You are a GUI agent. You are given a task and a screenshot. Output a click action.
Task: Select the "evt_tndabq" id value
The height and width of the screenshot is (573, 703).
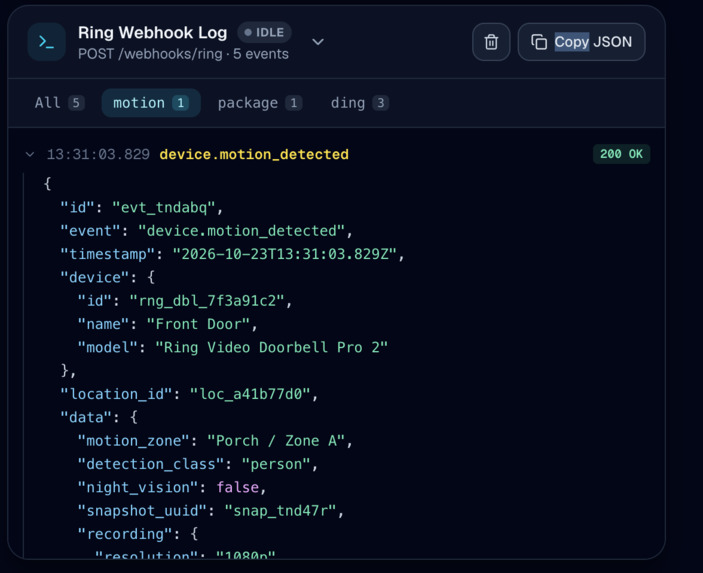(164, 208)
